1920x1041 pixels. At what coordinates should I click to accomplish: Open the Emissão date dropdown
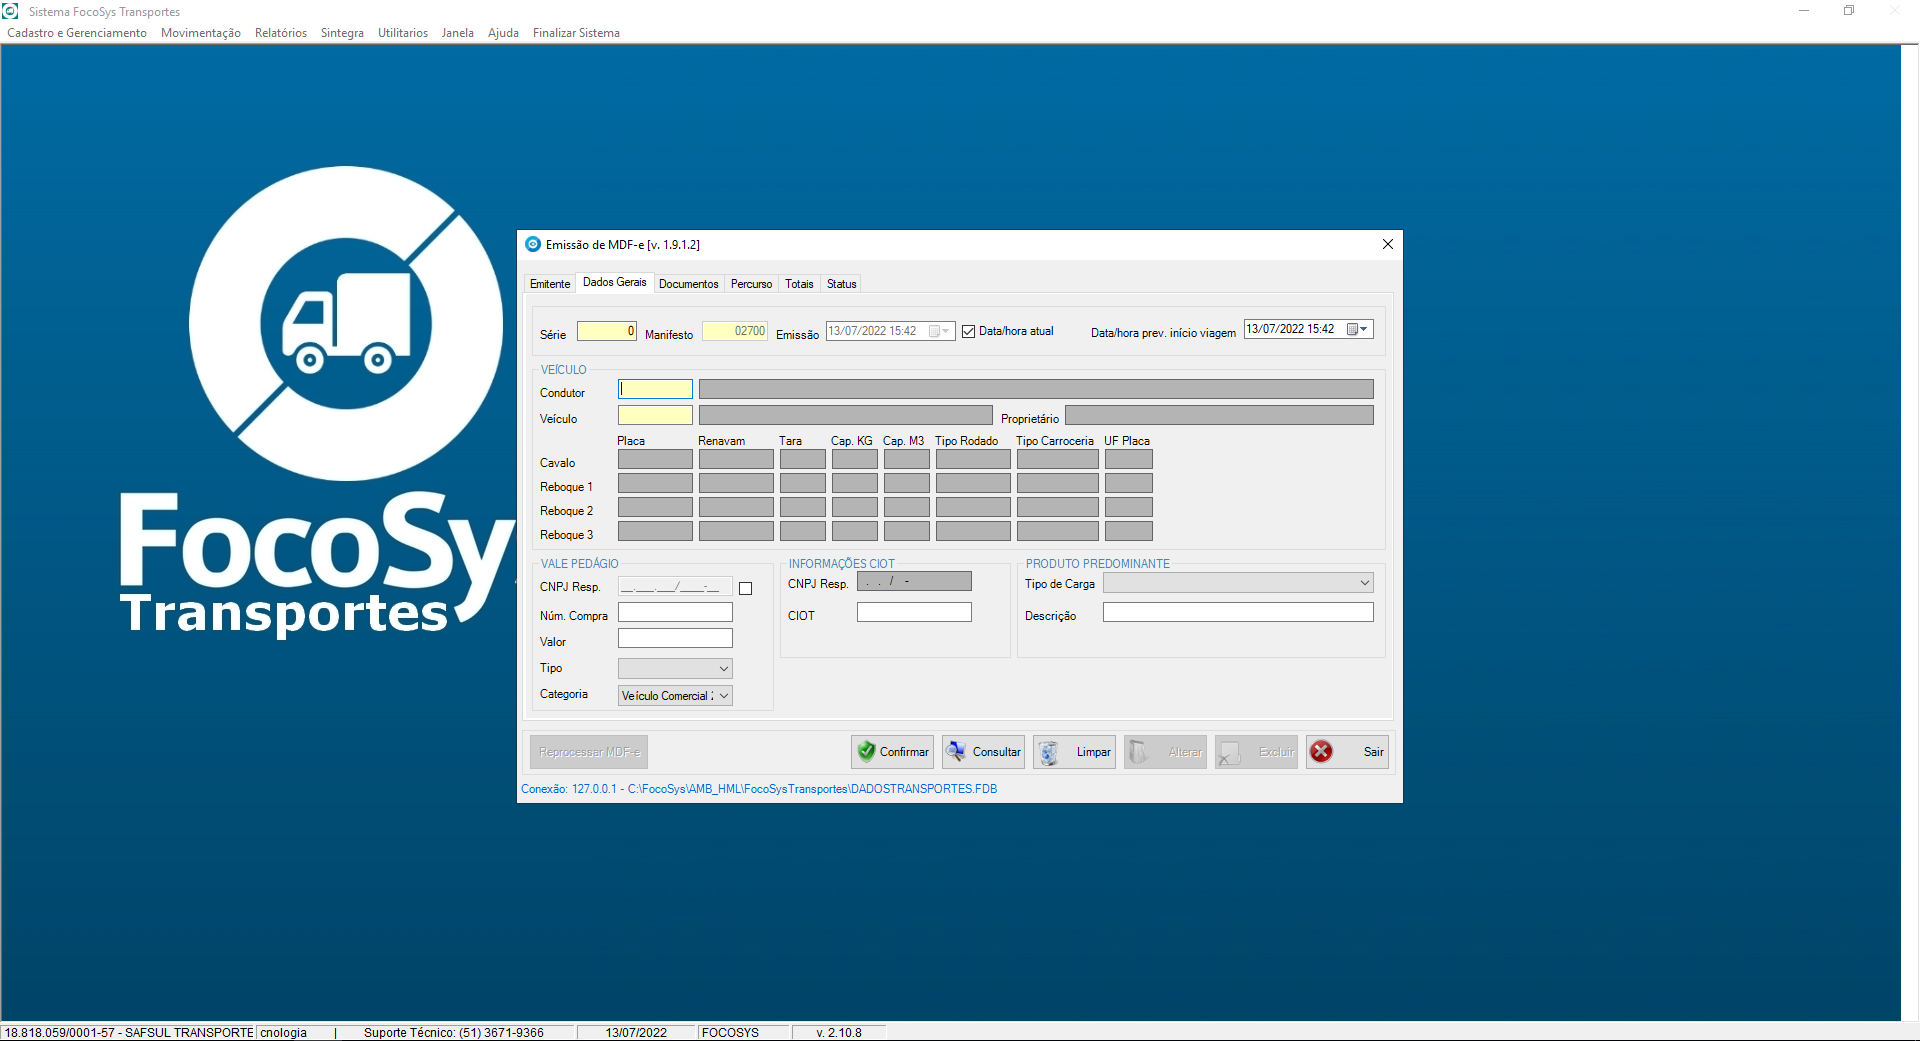[x=946, y=331]
